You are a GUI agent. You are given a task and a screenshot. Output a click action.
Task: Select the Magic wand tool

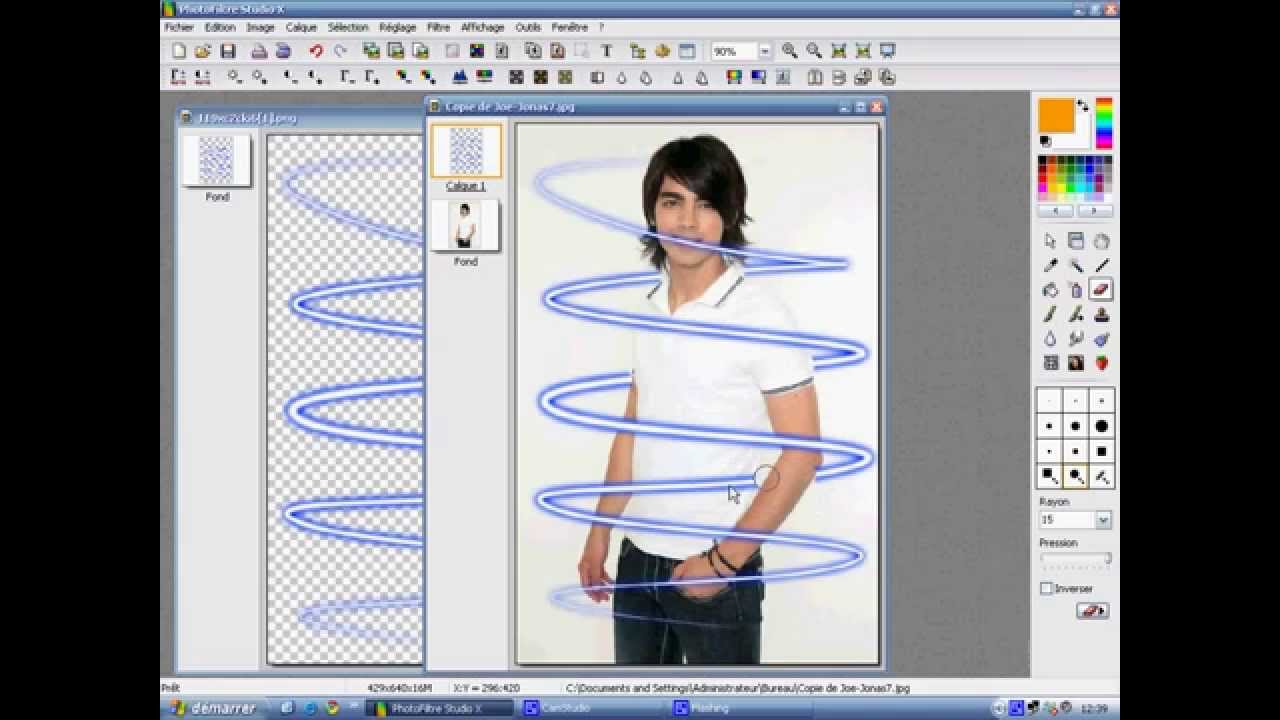point(1076,266)
